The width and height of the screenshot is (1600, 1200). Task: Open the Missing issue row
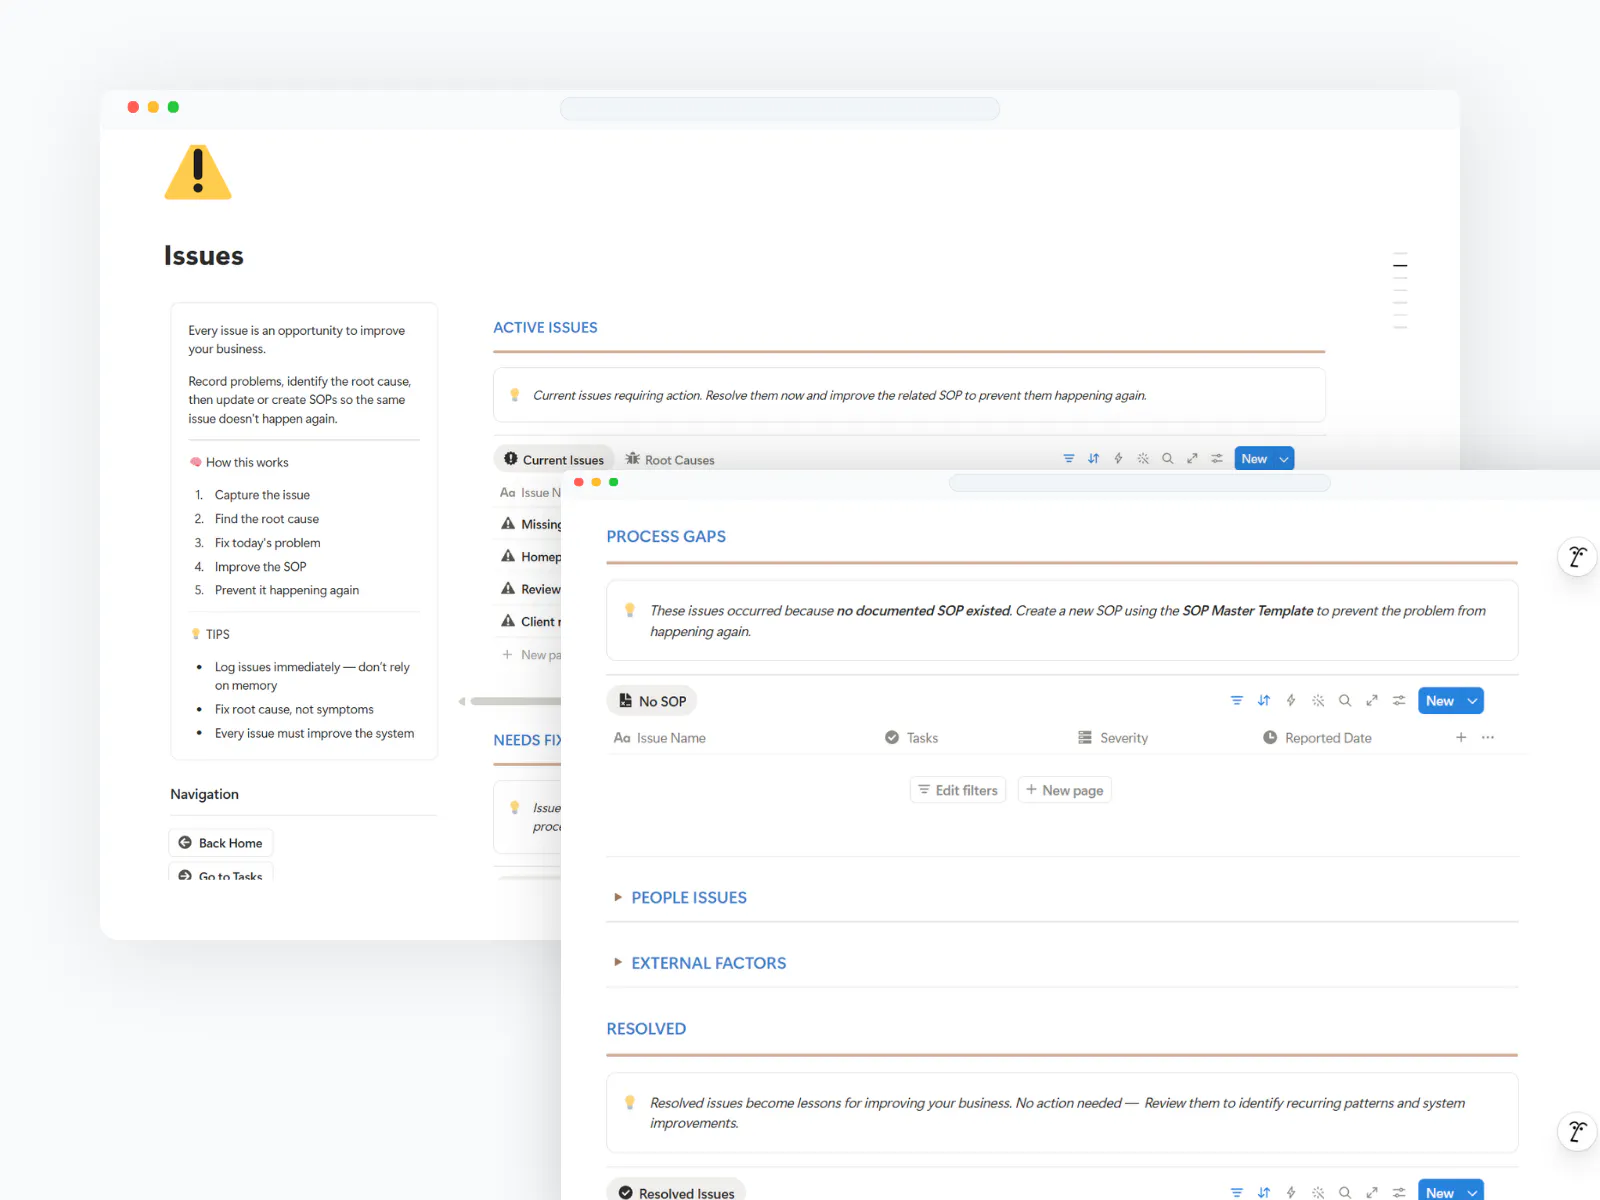coord(531,524)
